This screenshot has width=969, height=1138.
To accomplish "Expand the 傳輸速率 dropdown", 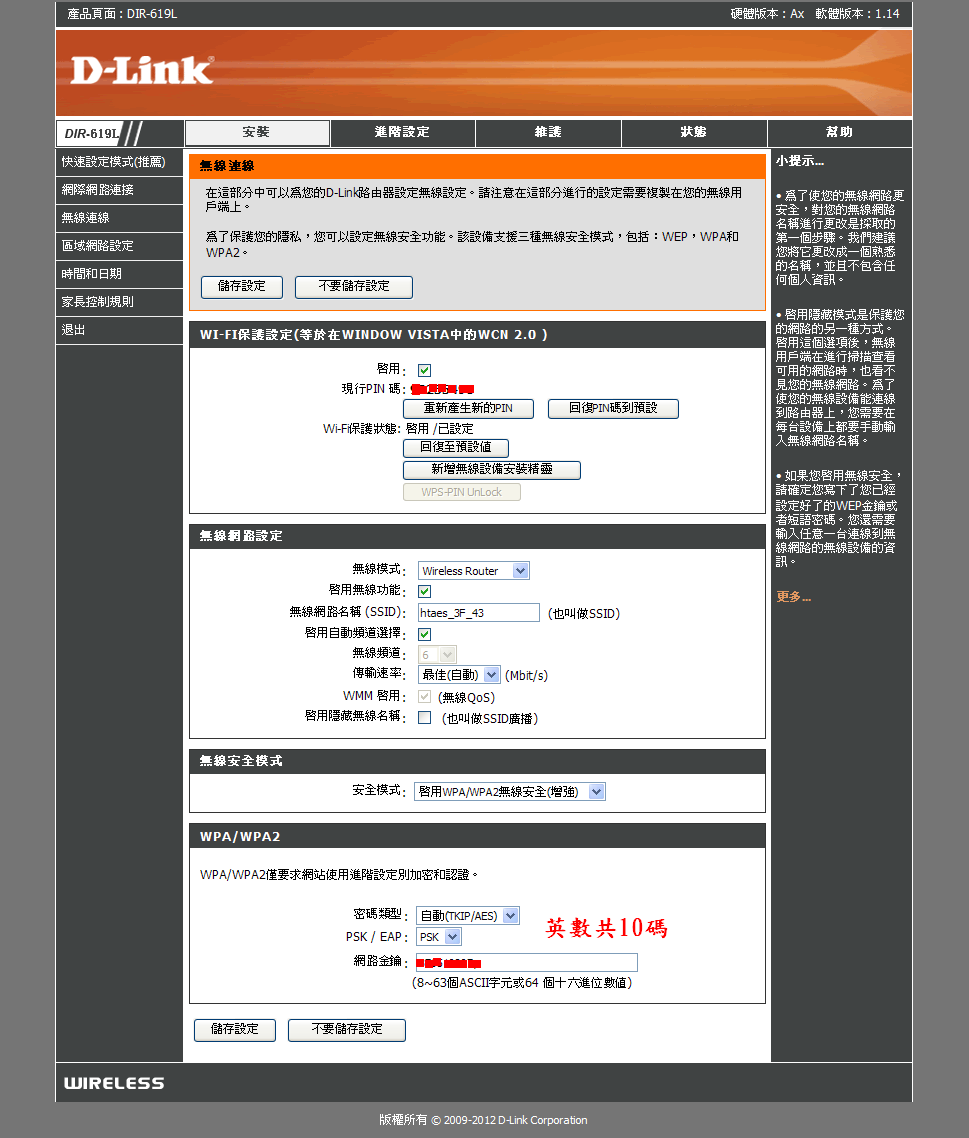I will (459, 675).
